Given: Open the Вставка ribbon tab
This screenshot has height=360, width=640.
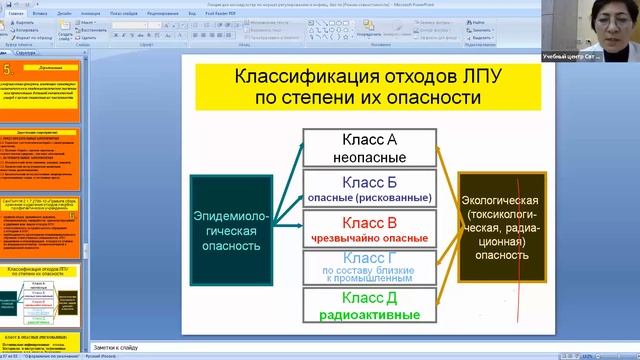Looking at the screenshot, I should click(40, 13).
